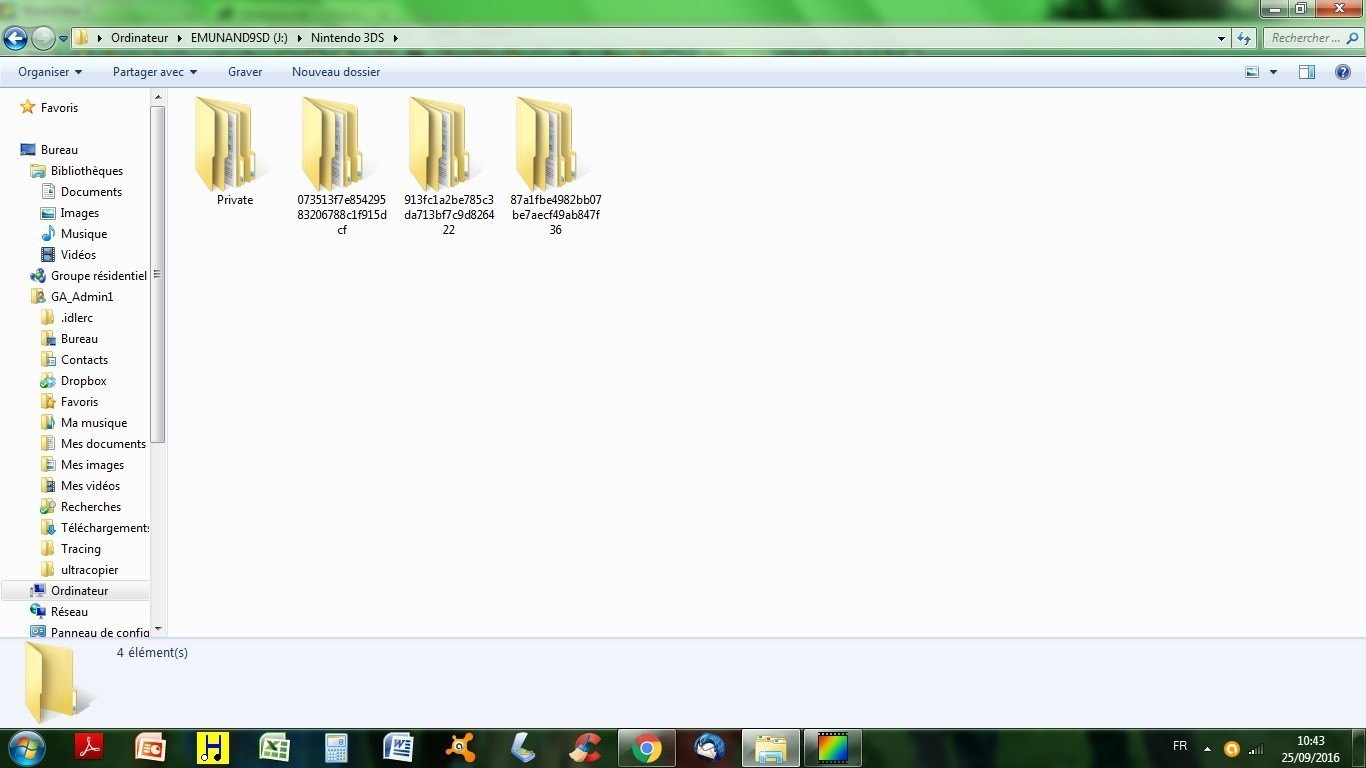This screenshot has height=768, width=1366.
Task: Click the FR language indicator
Action: coord(1180,747)
